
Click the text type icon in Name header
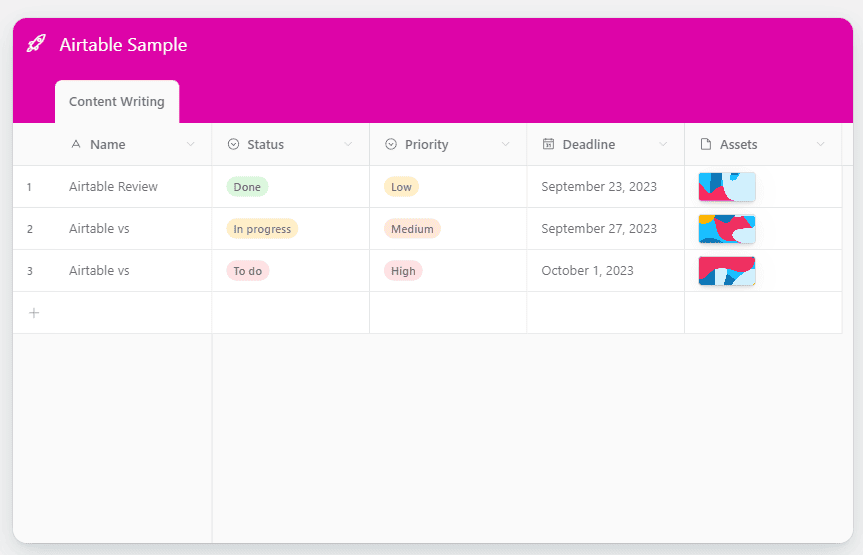(x=76, y=144)
